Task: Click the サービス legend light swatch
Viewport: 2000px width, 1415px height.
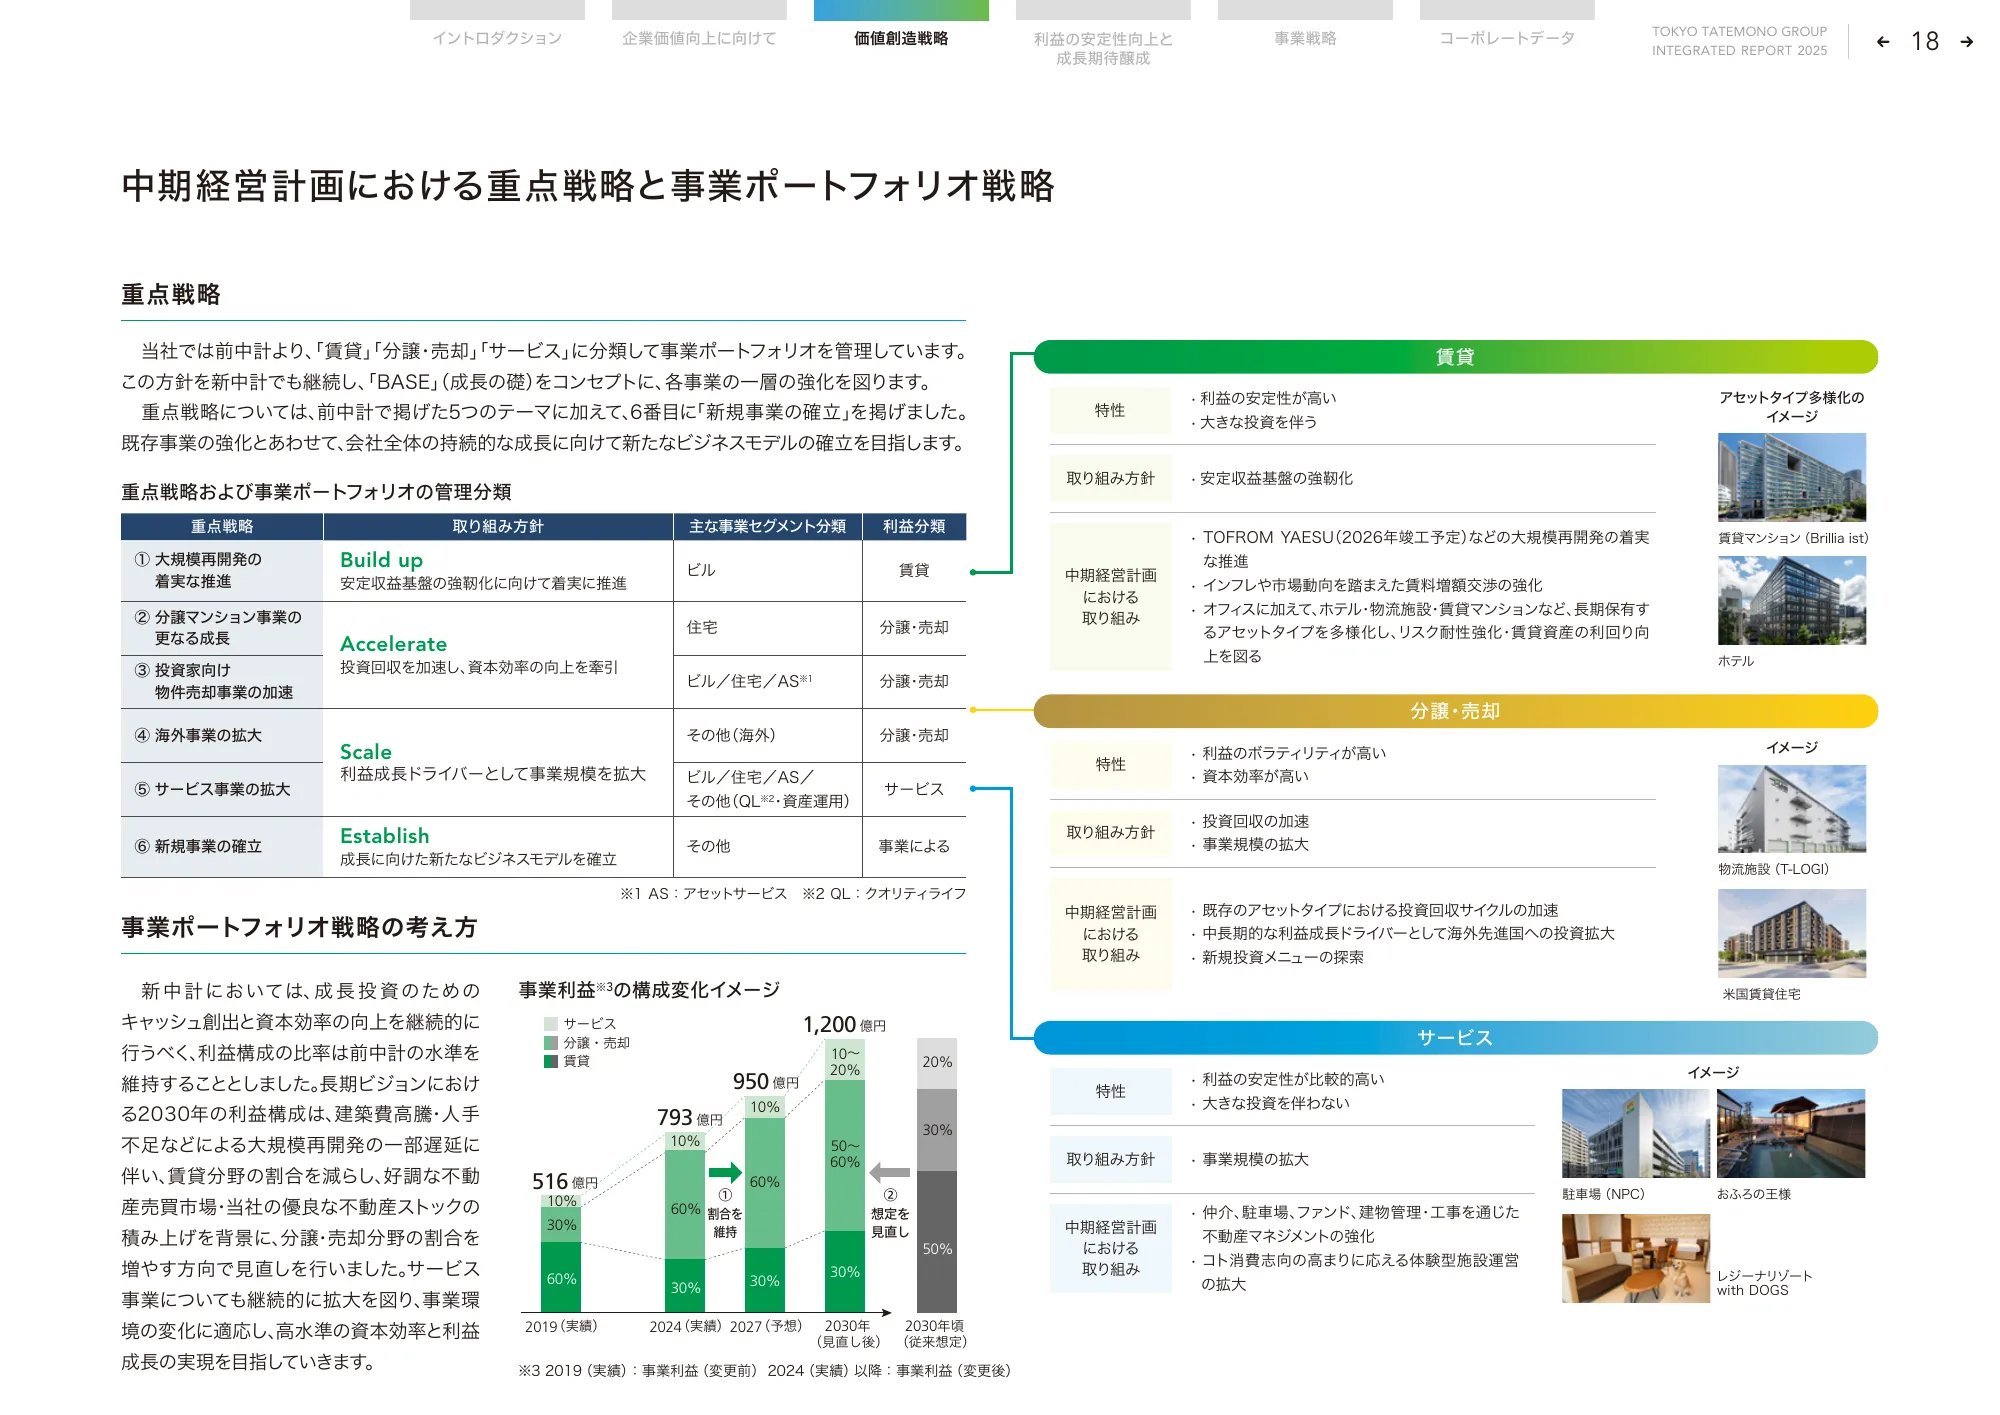Action: (551, 1024)
